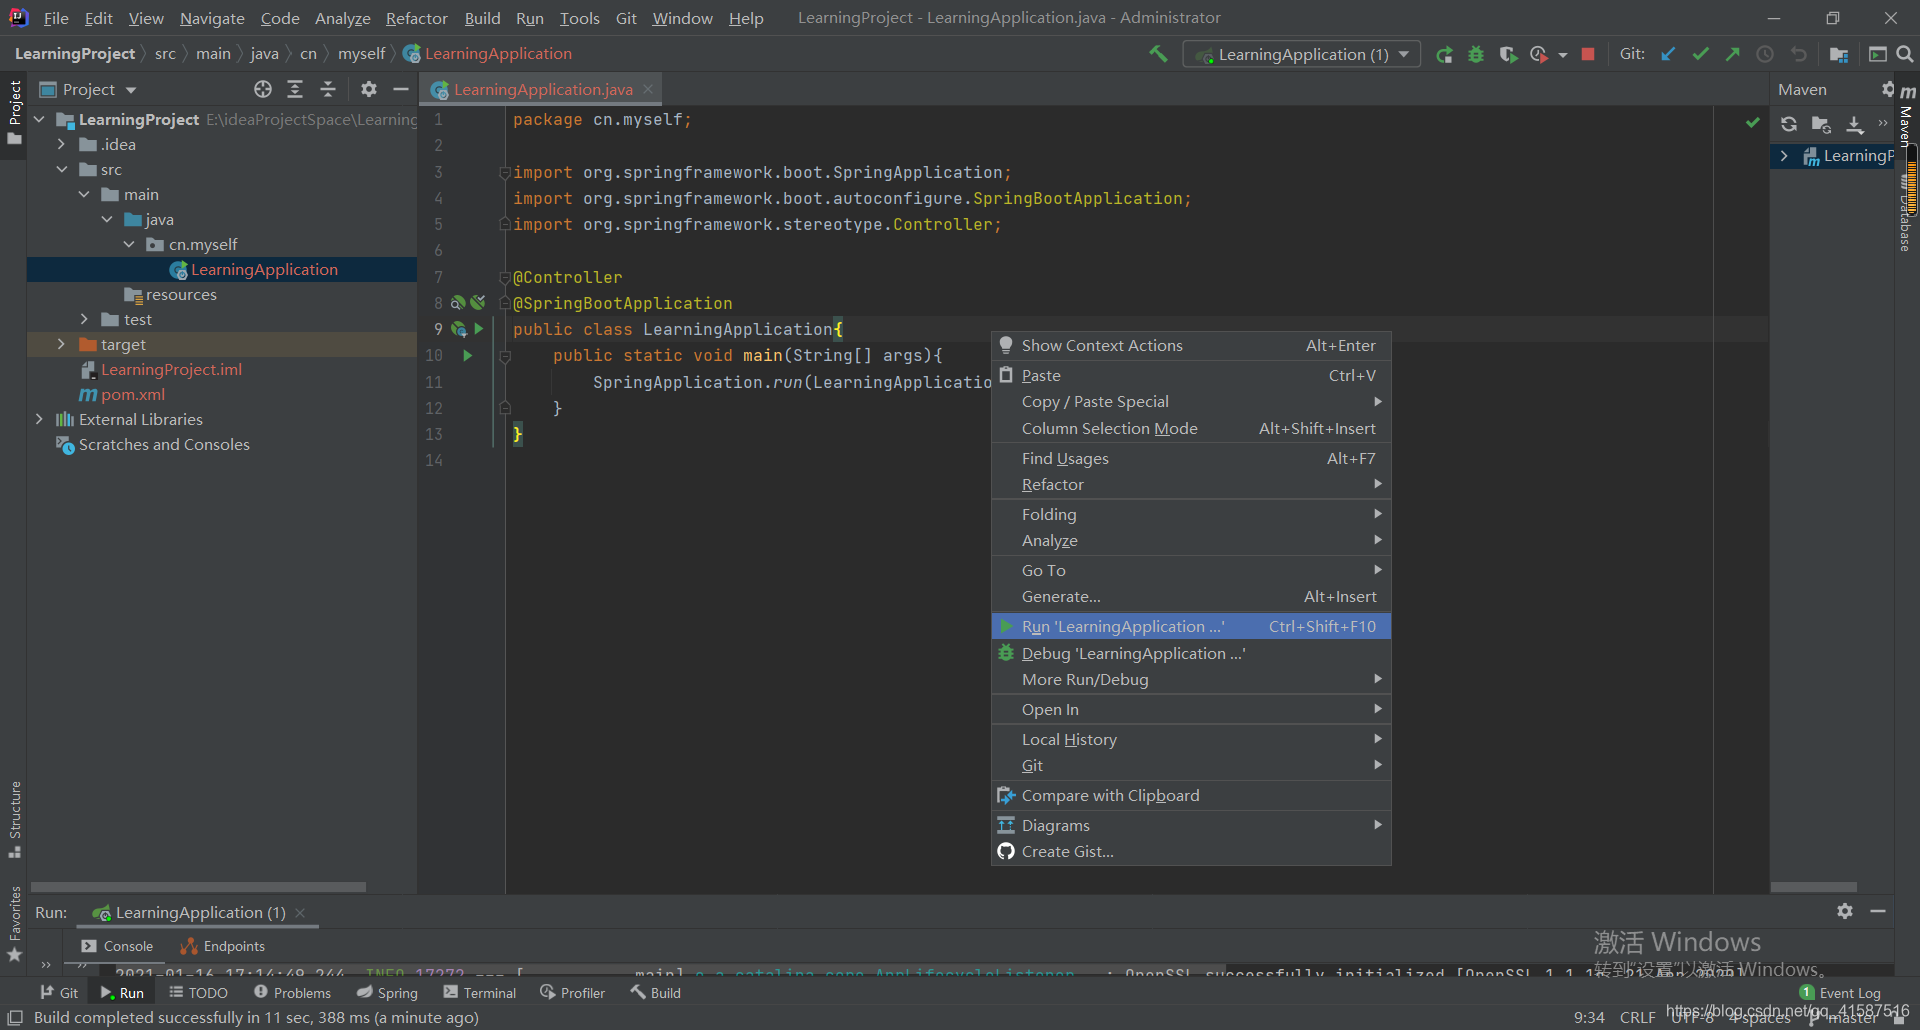
Task: Open the Refactor menu in the menu bar
Action: coord(416,18)
